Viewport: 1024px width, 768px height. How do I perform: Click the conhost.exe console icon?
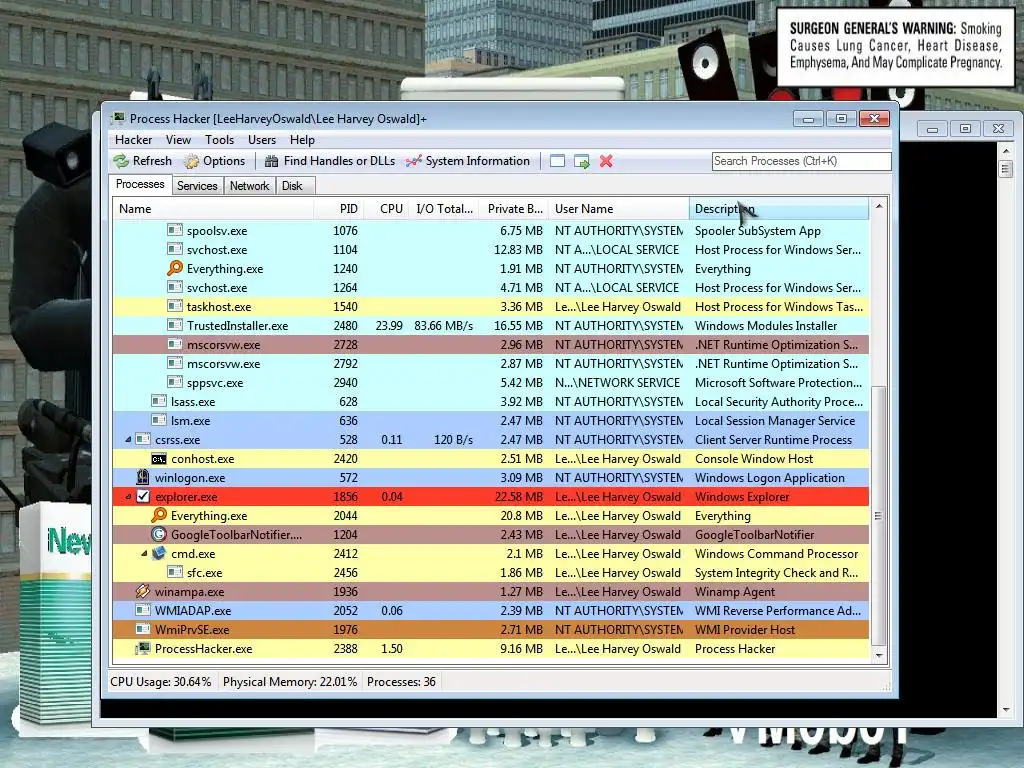[159, 459]
